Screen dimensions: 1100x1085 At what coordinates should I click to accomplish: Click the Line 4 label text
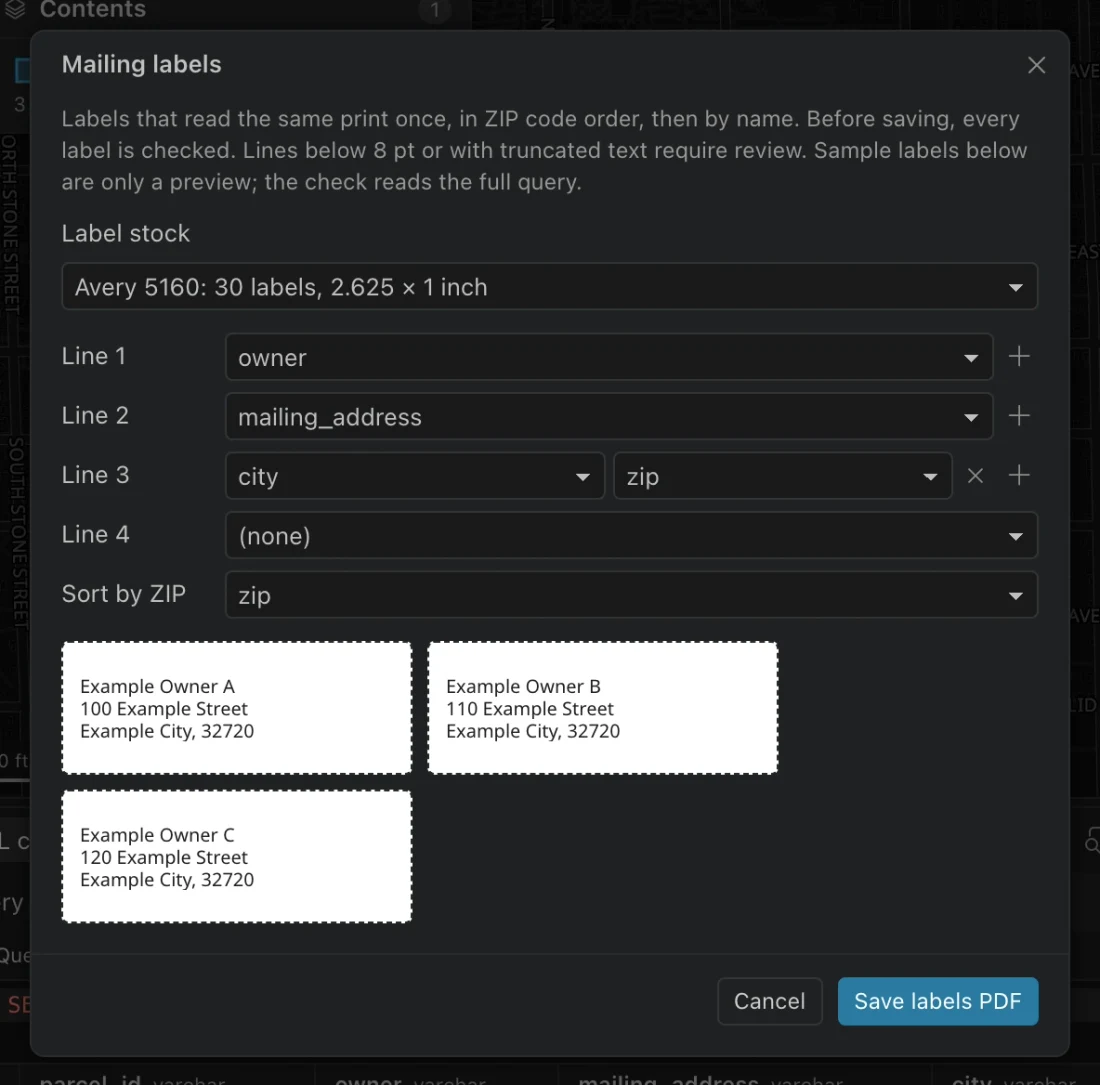[95, 534]
